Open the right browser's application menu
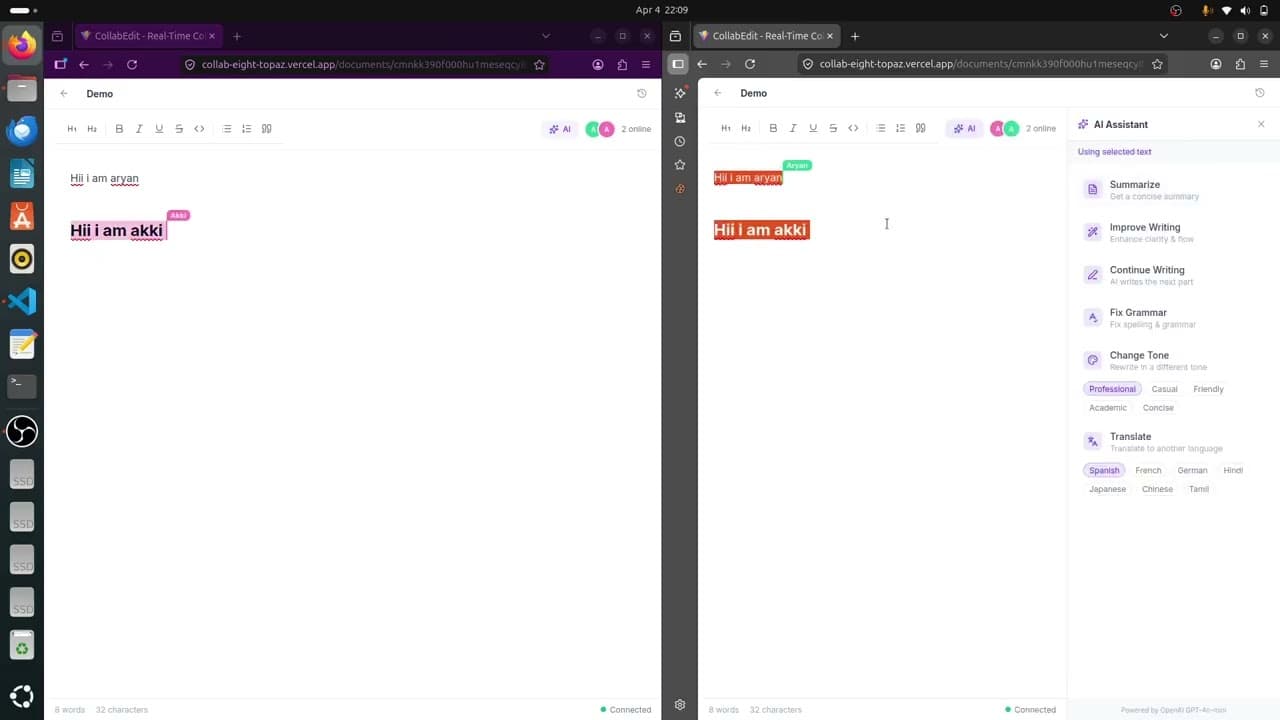Screen dimensions: 1280x720 [1264, 64]
